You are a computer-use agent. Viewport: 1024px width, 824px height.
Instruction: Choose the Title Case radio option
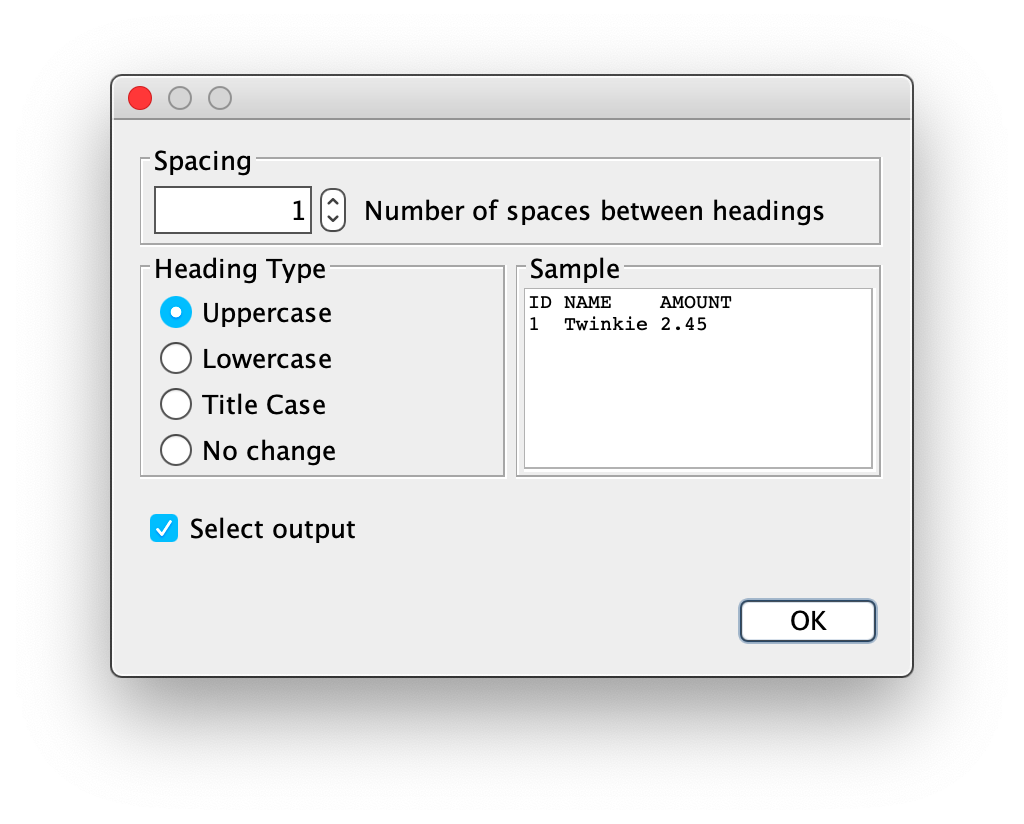(x=176, y=404)
